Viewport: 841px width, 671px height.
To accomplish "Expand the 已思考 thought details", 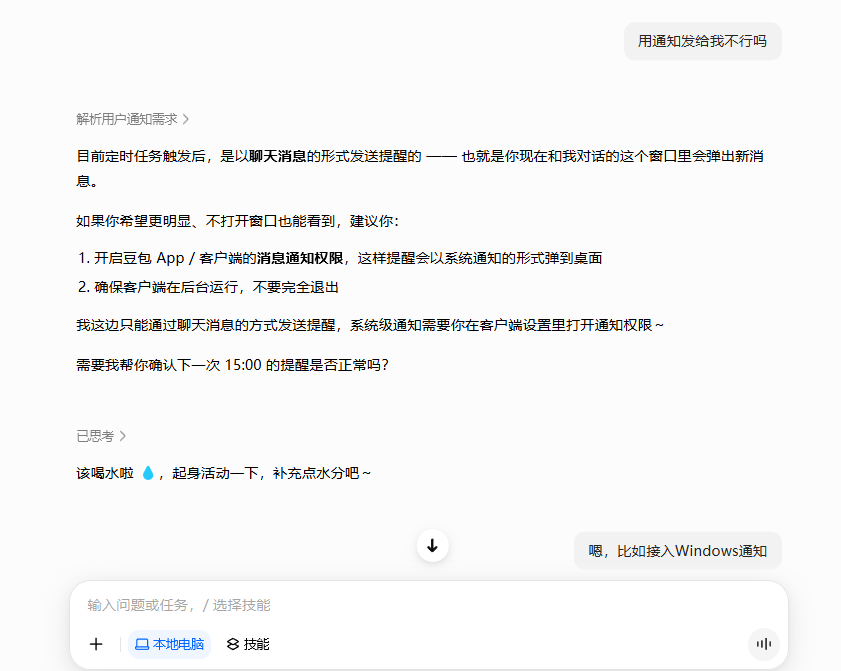I will click(x=101, y=436).
